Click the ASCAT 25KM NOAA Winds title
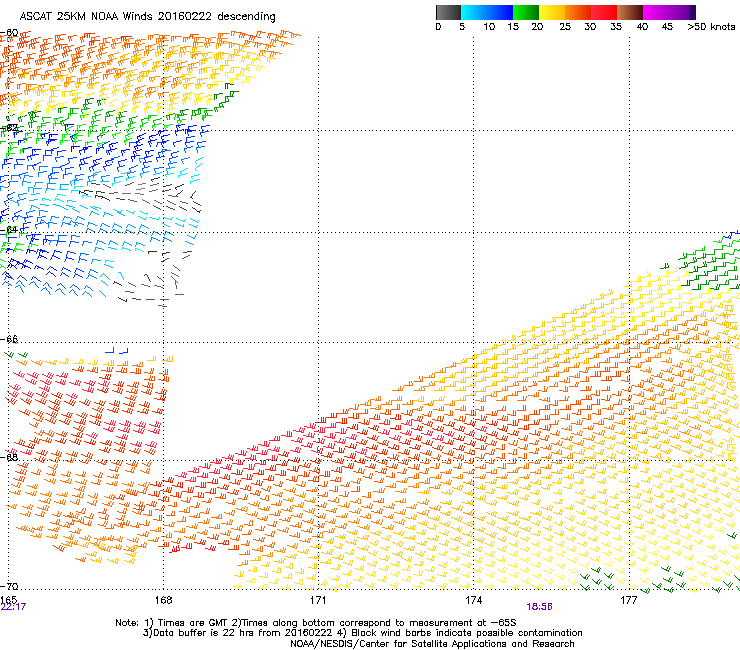 click(x=147, y=17)
